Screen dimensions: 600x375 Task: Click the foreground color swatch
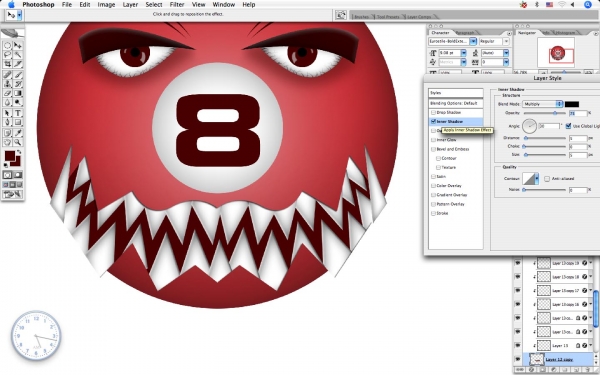[10, 156]
